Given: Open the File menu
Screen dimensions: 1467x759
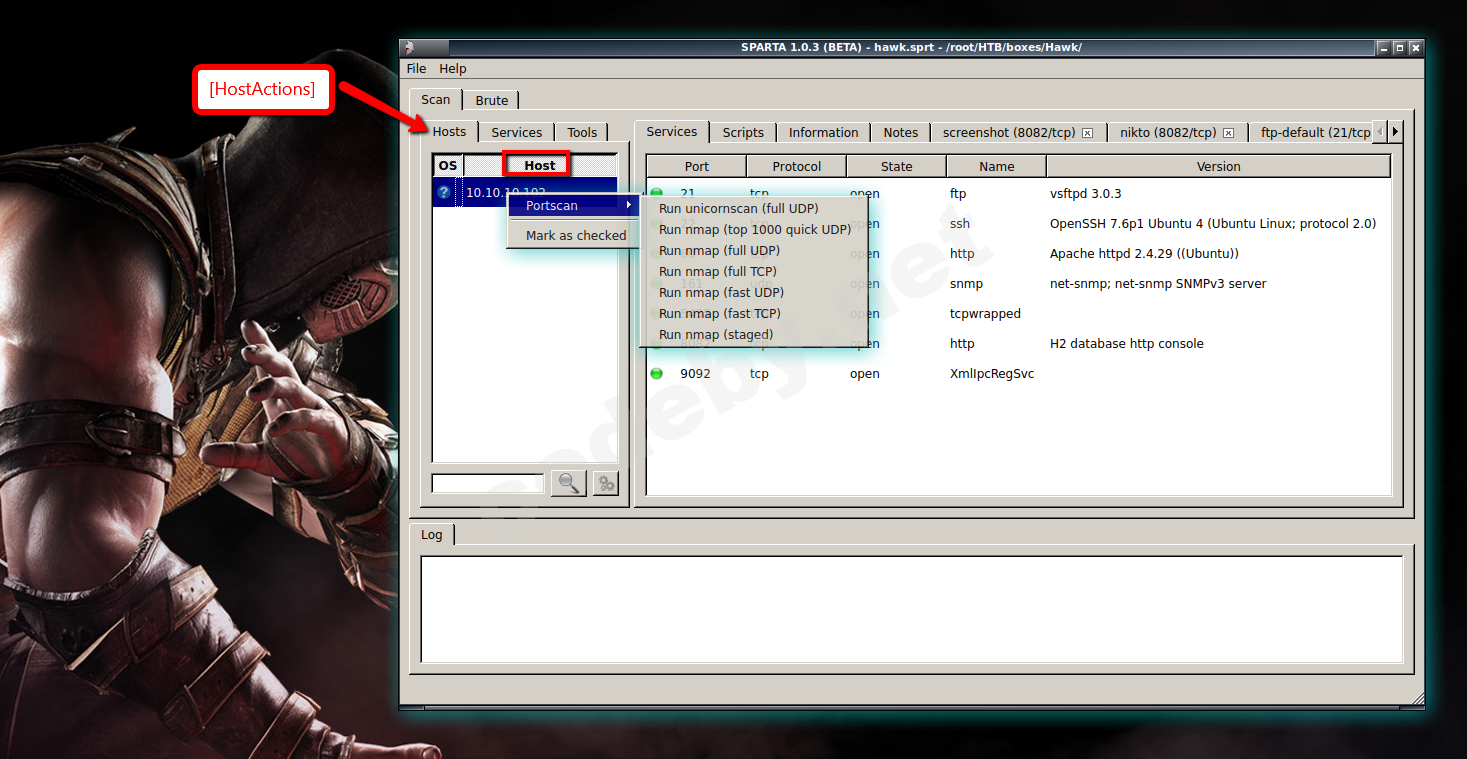Looking at the screenshot, I should pos(415,68).
